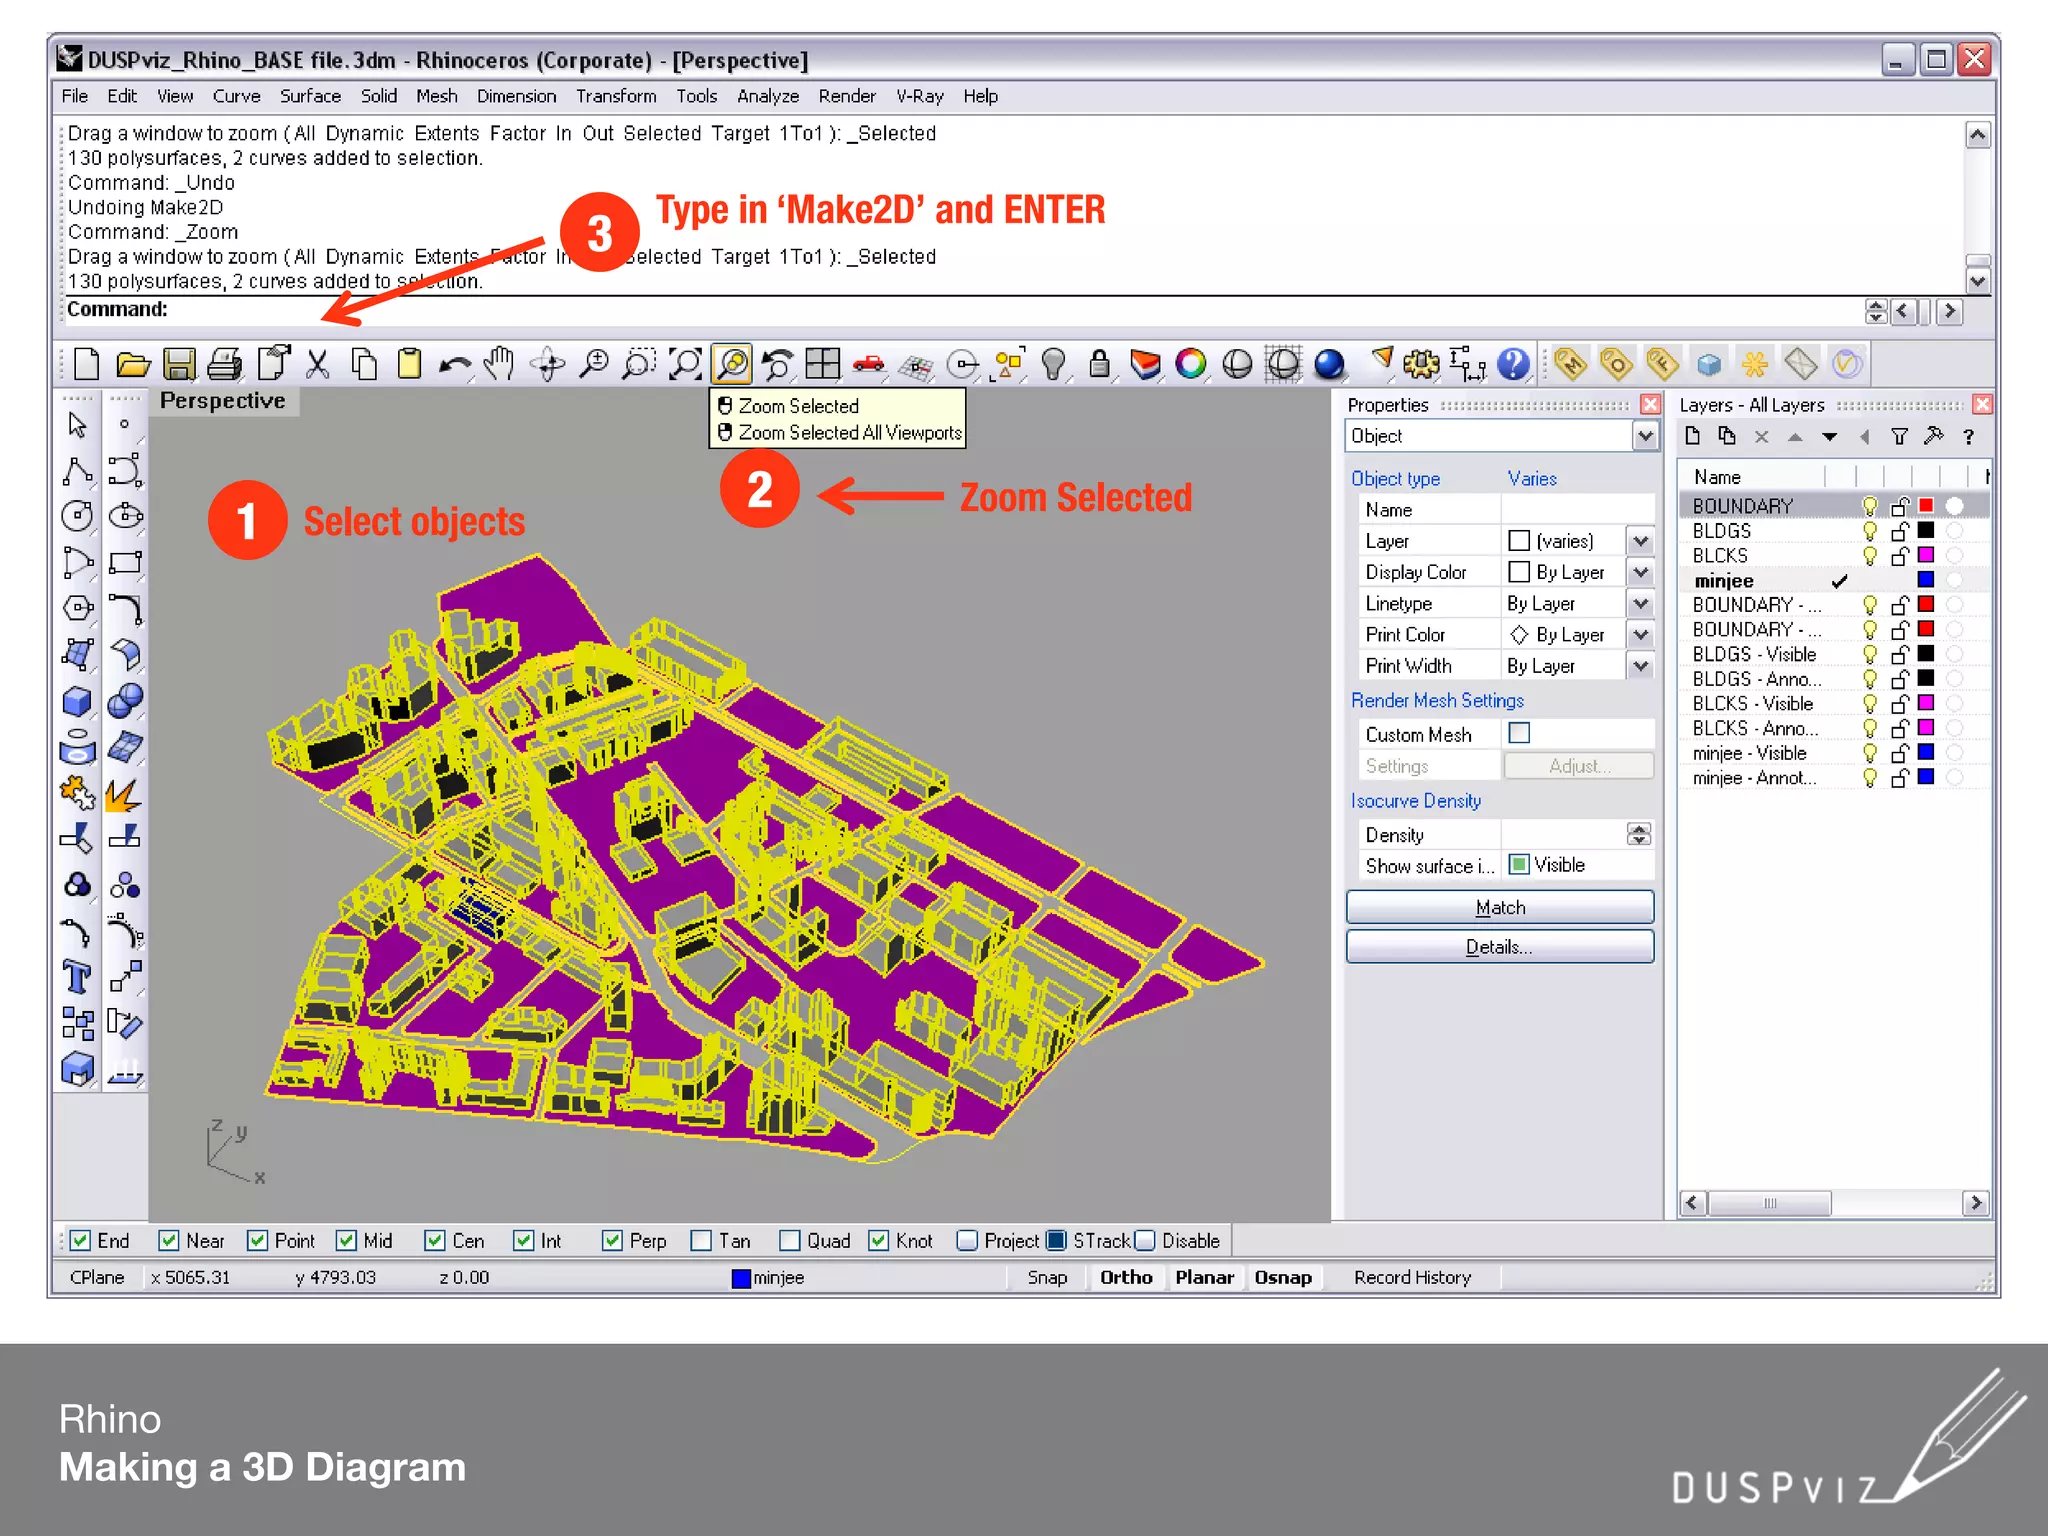Click the light bulb hide icon
2048x1536 pixels.
(1052, 364)
